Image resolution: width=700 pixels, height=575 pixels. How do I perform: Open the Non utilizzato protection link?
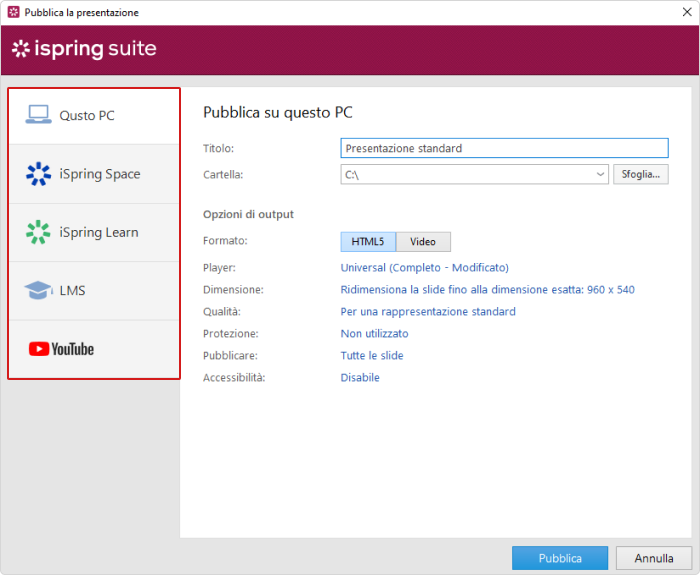(375, 333)
